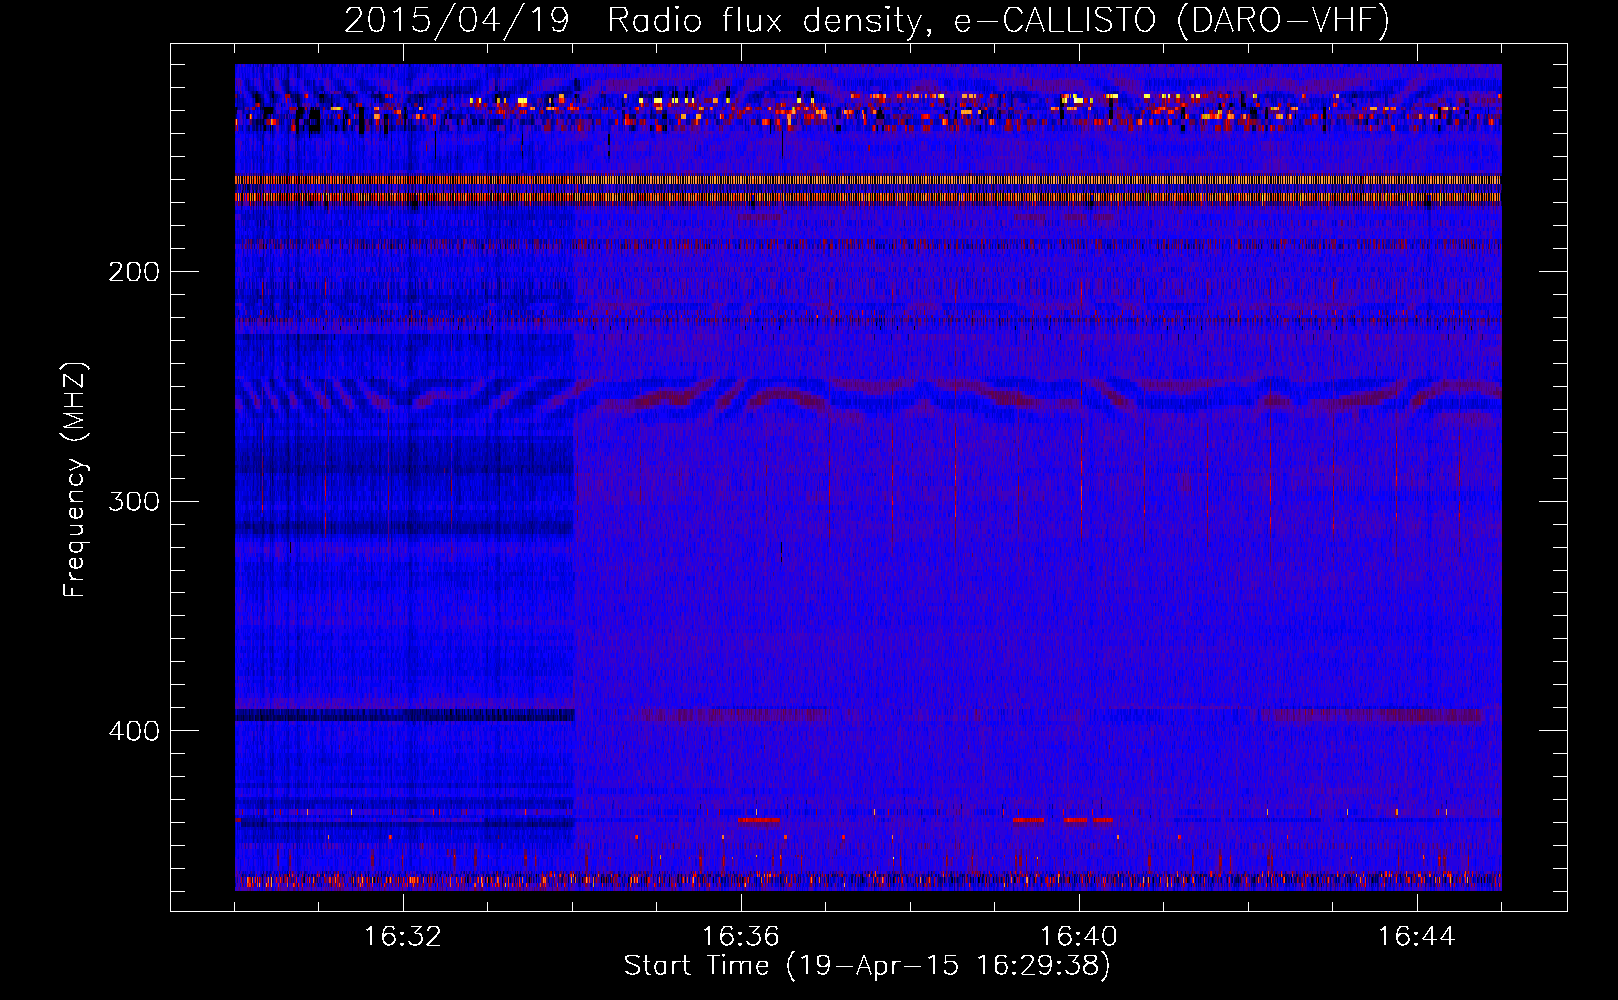Click the 16:32 time tick label

coord(402,936)
